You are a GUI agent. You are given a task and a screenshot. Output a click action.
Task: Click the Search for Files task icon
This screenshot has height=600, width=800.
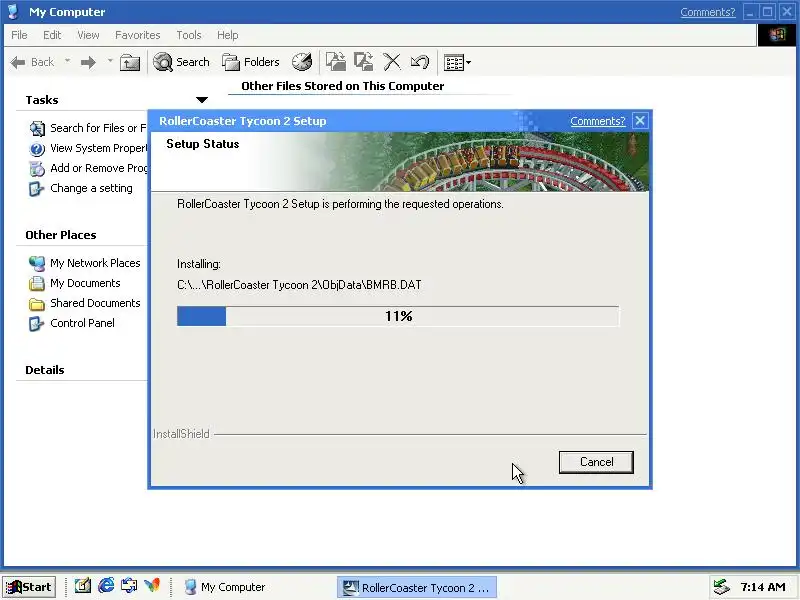coord(37,129)
